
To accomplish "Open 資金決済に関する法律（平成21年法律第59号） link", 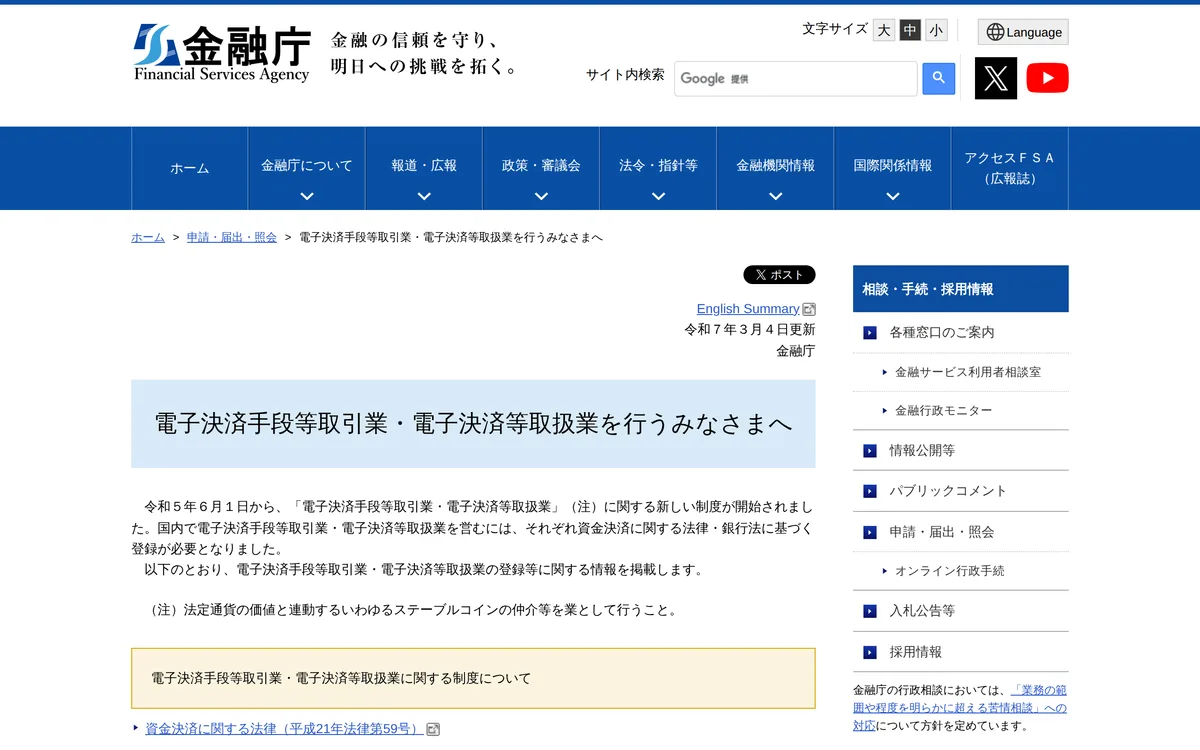I will pos(284,729).
